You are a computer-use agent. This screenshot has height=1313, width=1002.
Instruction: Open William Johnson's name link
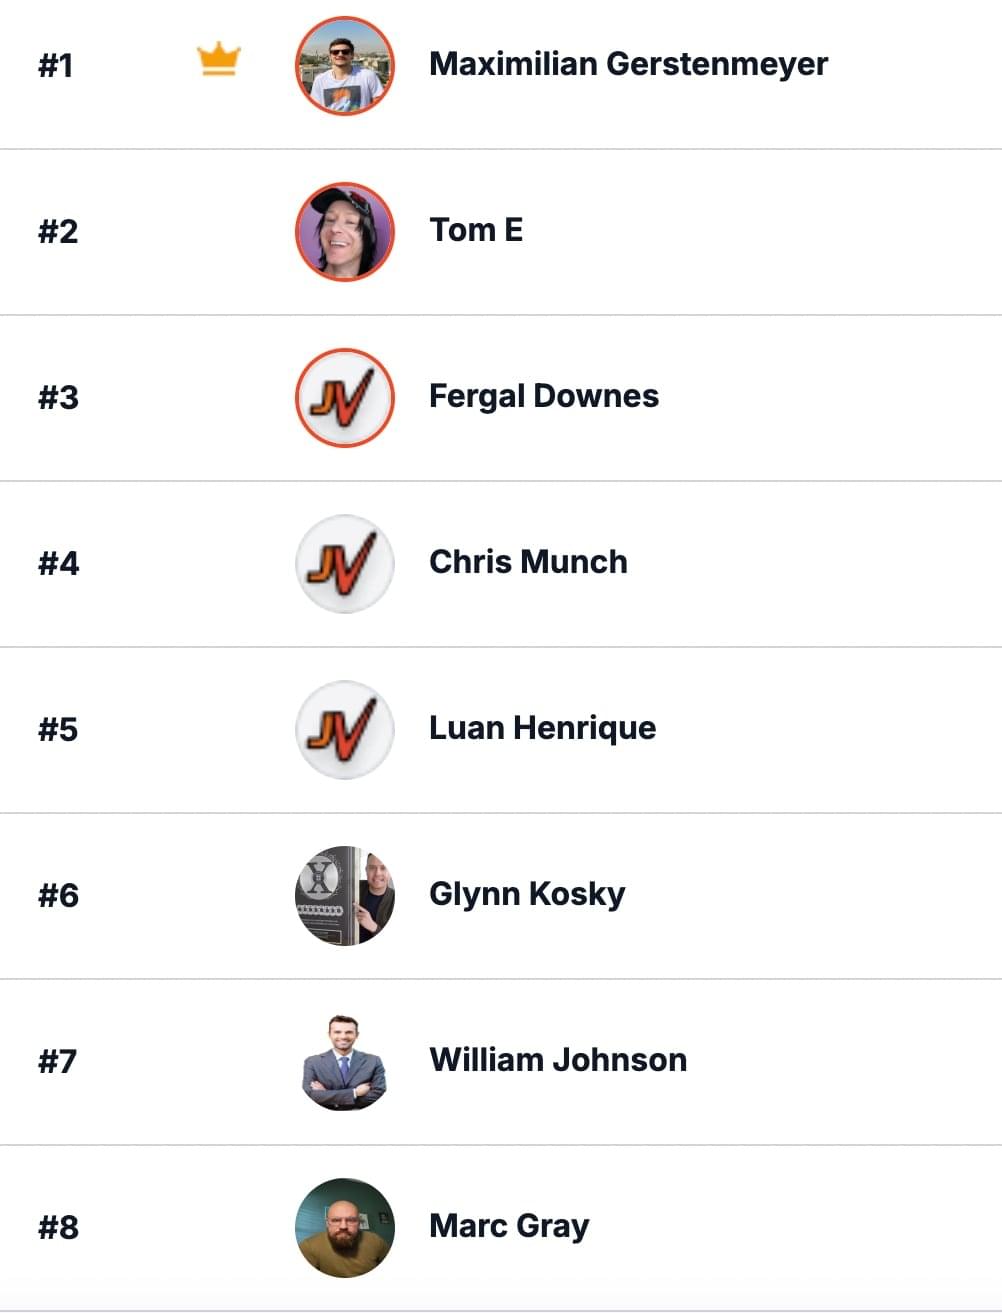coord(558,1060)
